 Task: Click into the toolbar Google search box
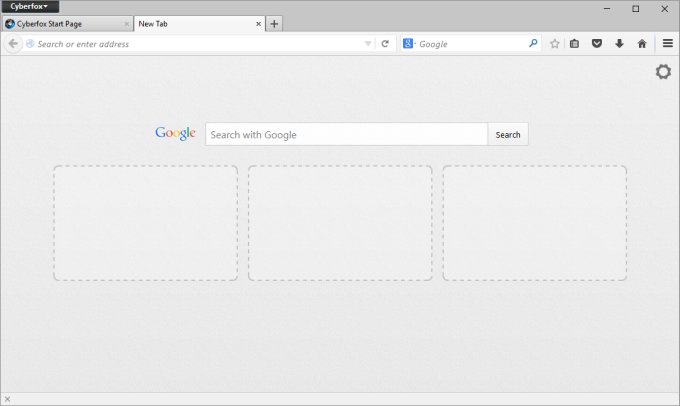pyautogui.click(x=472, y=44)
